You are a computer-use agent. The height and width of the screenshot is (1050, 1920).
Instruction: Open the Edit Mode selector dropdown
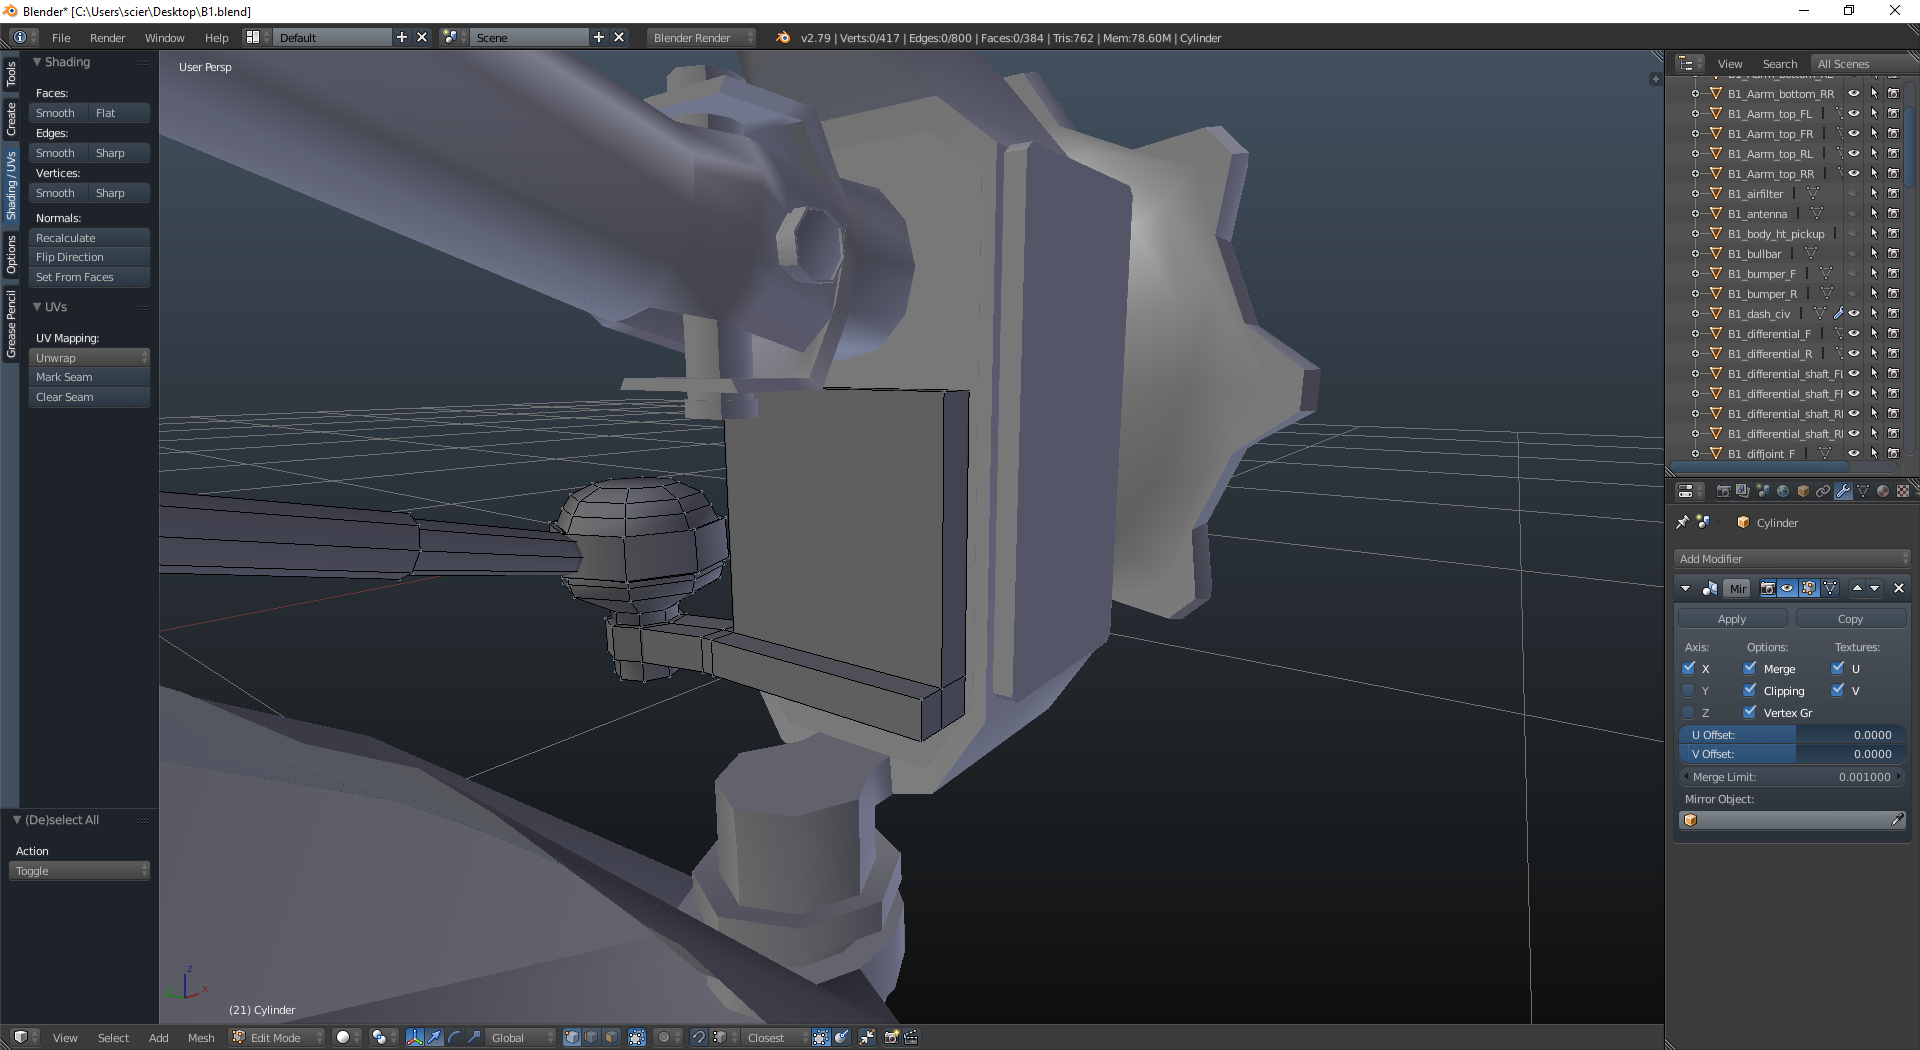click(x=279, y=1038)
